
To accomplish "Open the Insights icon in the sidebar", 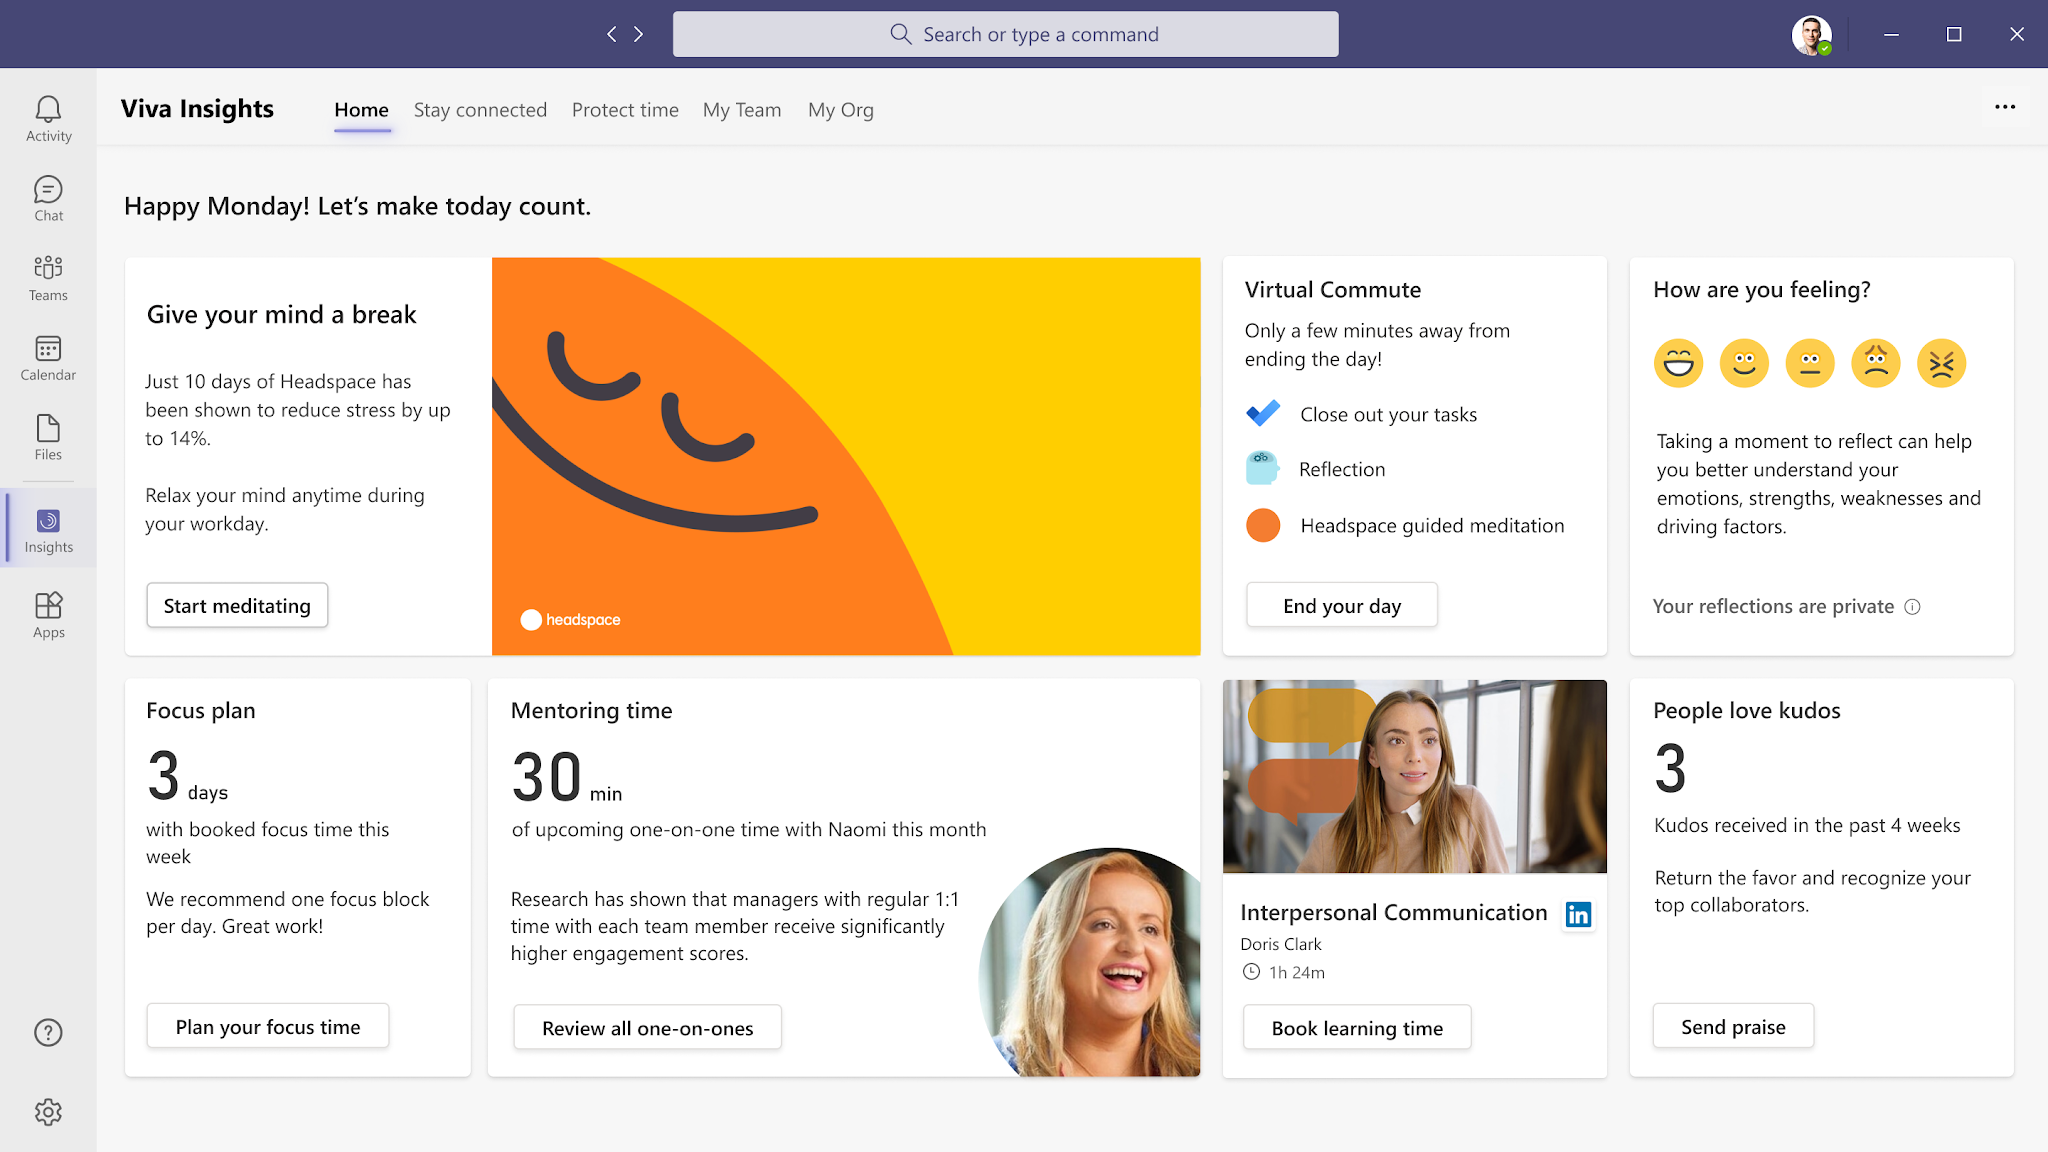I will click(x=47, y=527).
